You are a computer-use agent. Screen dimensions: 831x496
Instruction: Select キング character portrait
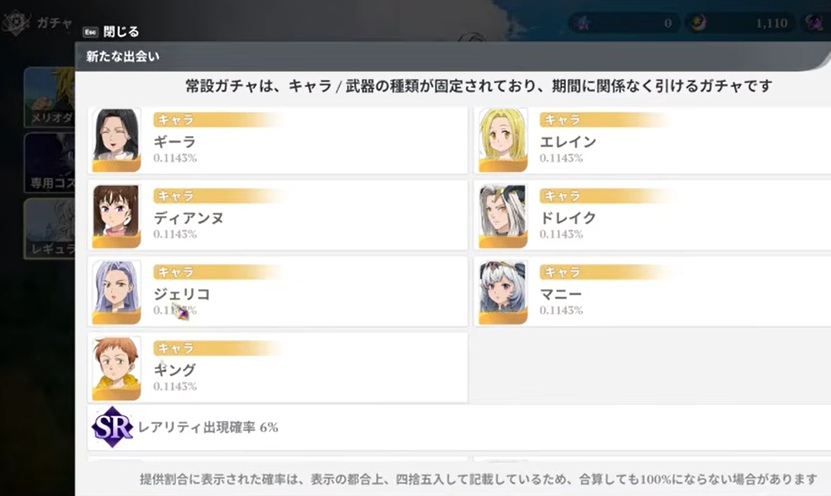tap(116, 367)
